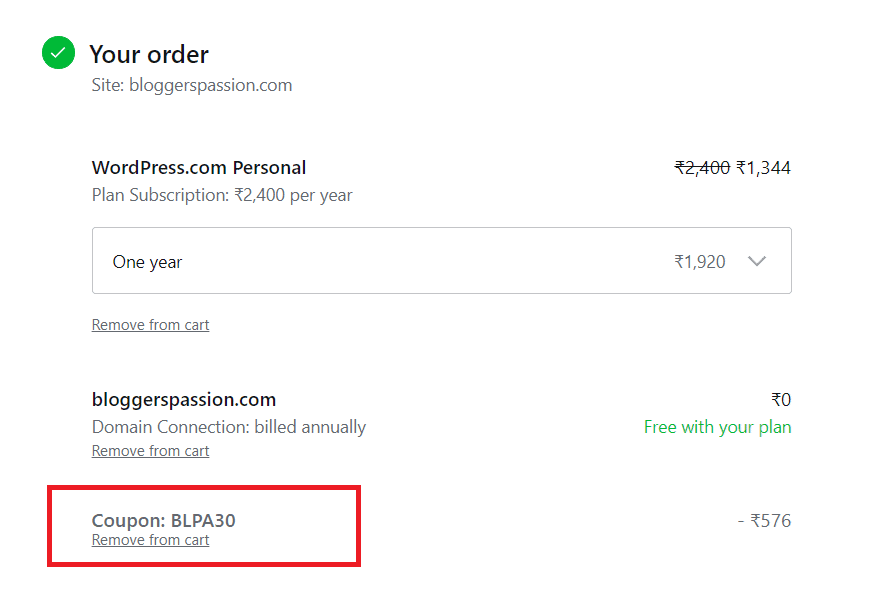Click the Your order heading

coord(148,54)
